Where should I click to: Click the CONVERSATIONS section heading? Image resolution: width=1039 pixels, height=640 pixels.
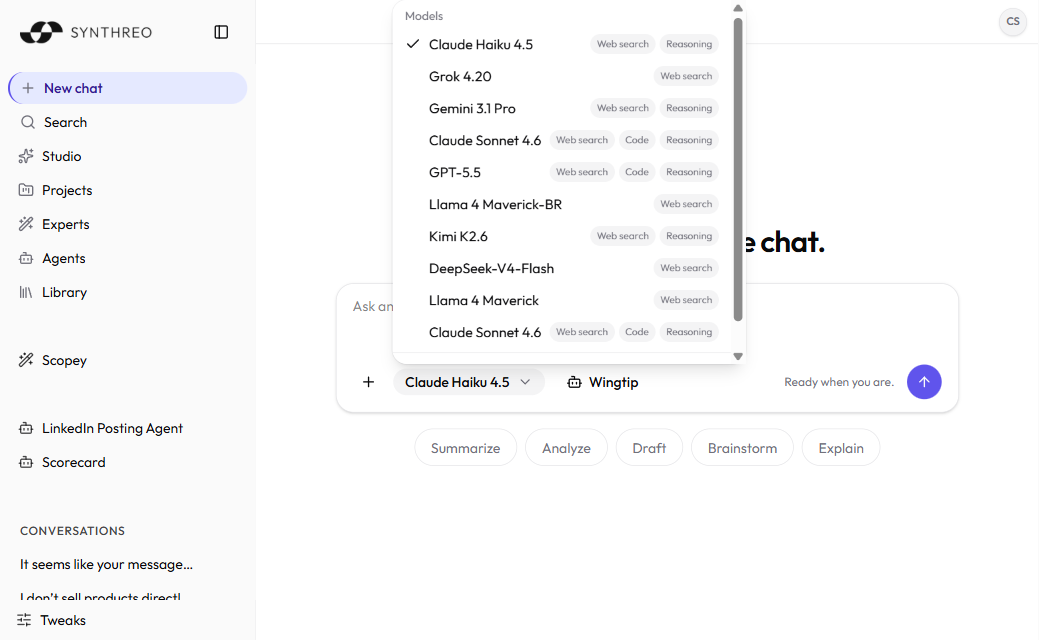(72, 531)
